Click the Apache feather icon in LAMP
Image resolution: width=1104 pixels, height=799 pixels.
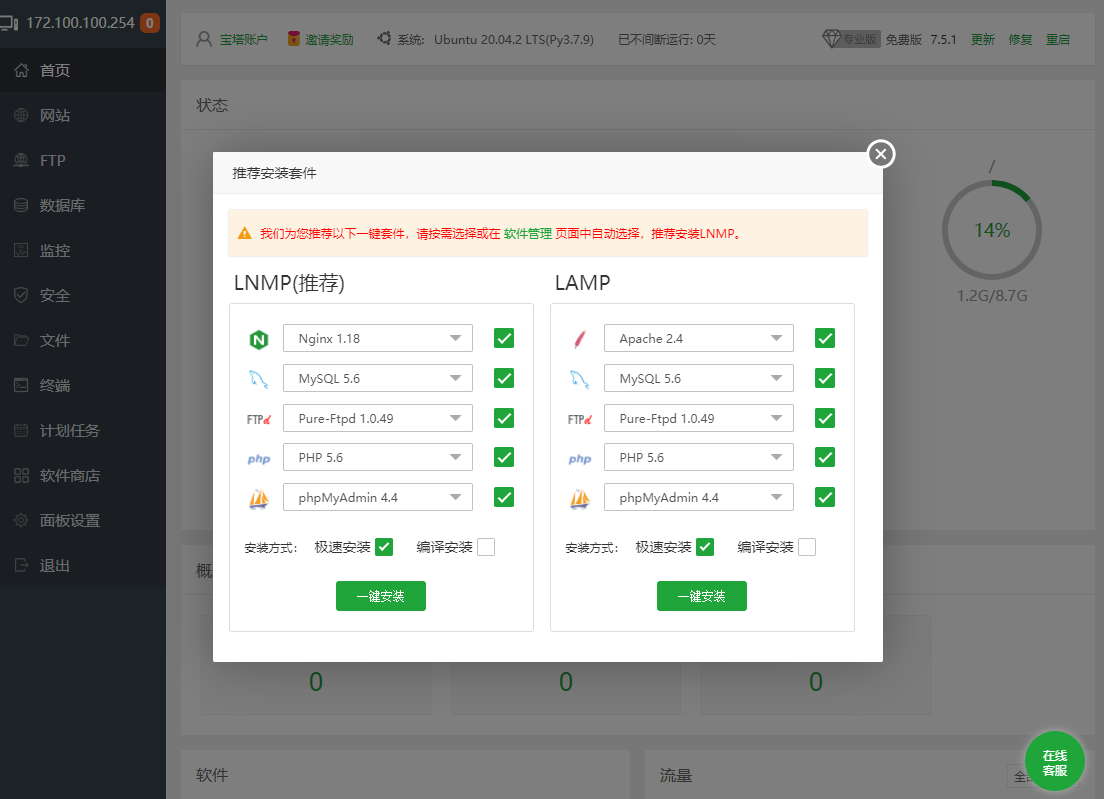[x=580, y=339]
